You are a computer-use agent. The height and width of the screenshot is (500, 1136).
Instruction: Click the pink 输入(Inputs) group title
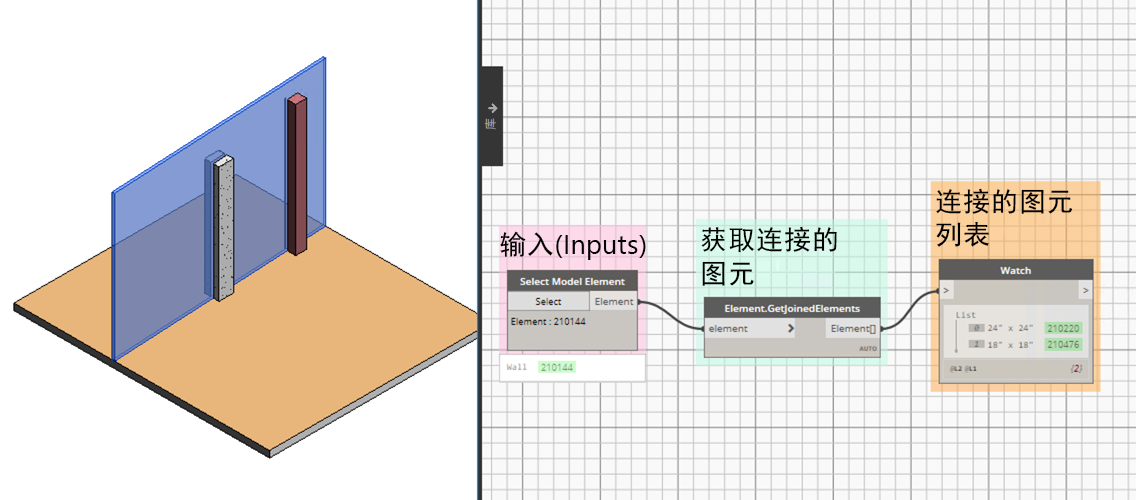(572, 245)
